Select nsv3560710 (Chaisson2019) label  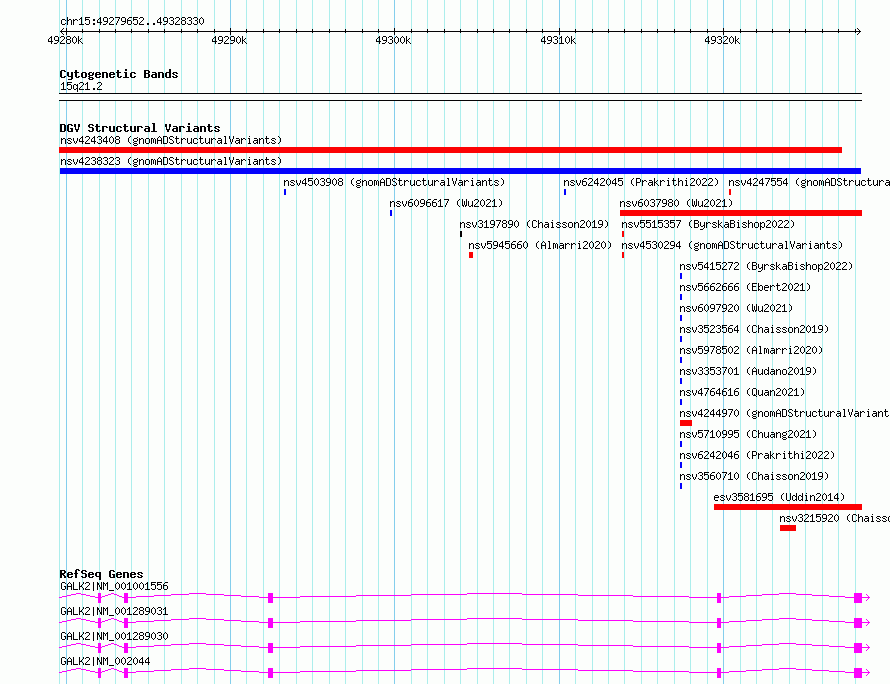[x=754, y=476]
